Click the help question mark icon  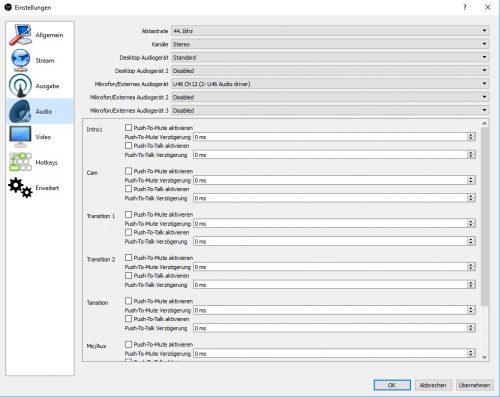465,7
